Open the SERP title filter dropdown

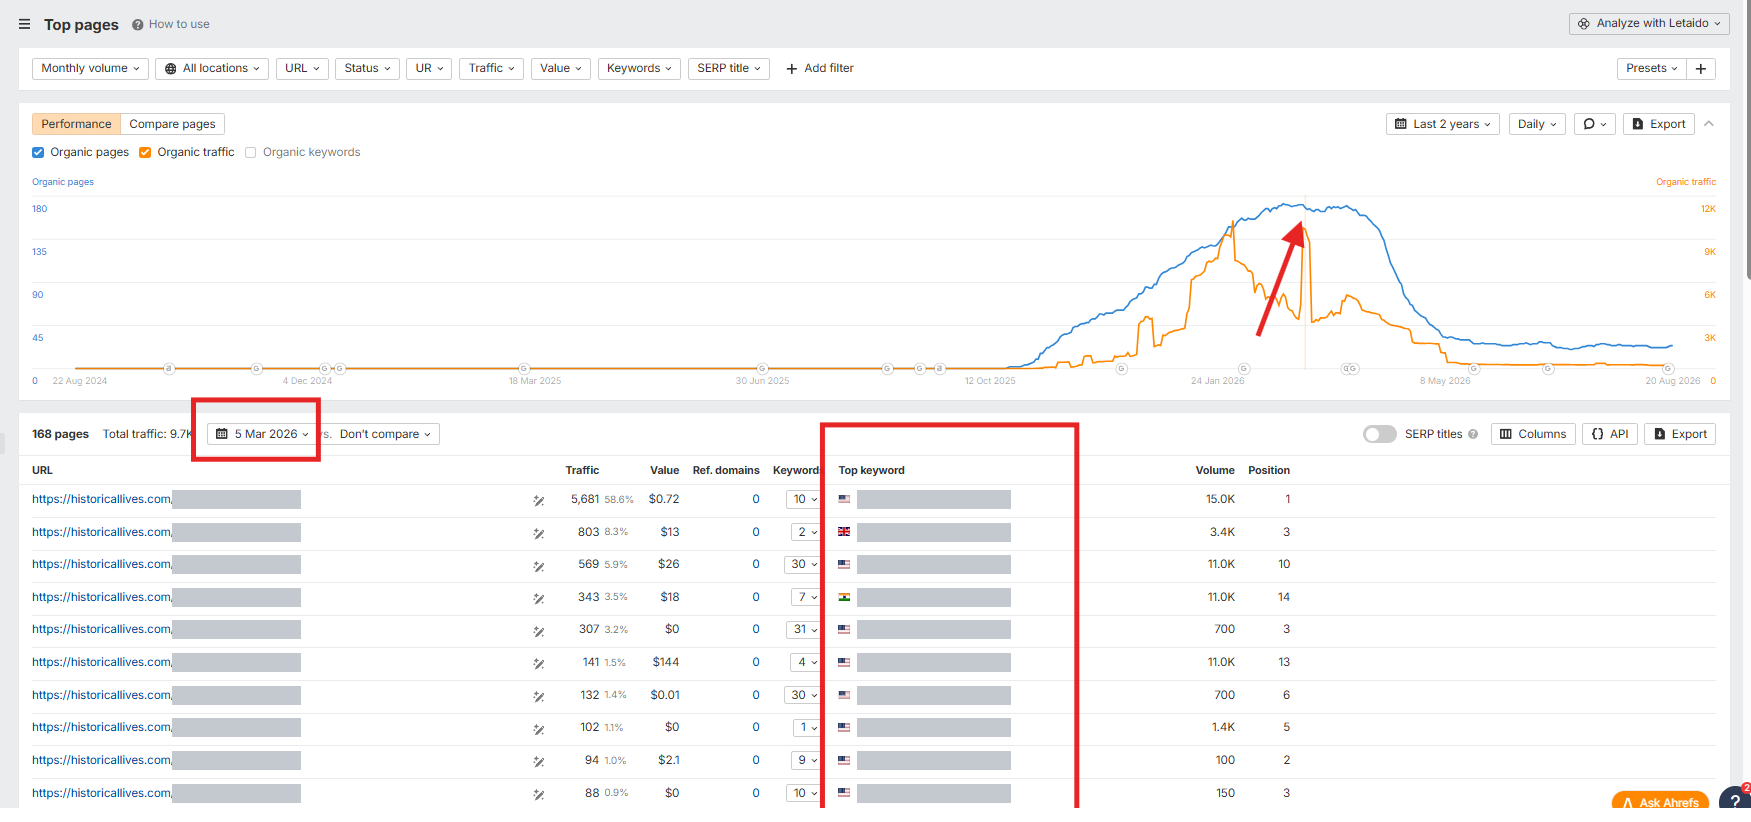point(729,68)
